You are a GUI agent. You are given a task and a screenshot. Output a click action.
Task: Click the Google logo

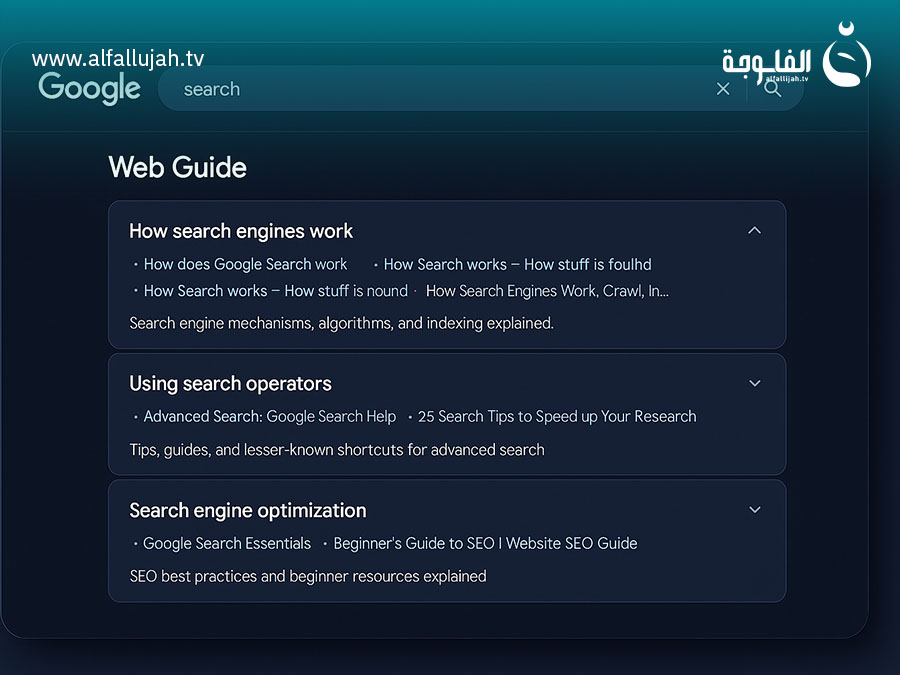point(90,88)
